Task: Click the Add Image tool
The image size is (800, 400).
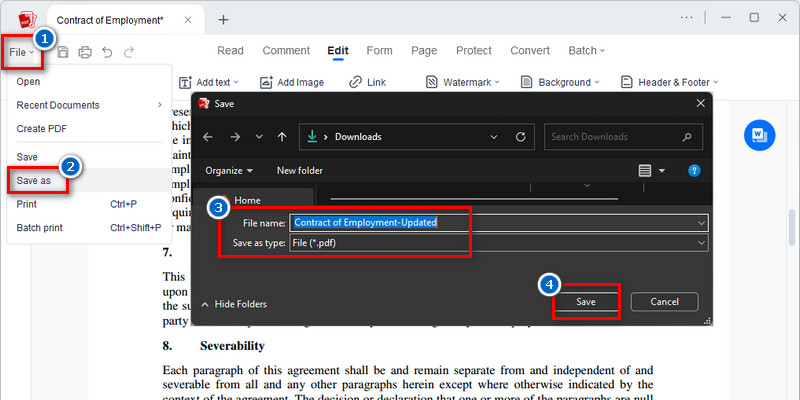Action: pyautogui.click(x=292, y=82)
